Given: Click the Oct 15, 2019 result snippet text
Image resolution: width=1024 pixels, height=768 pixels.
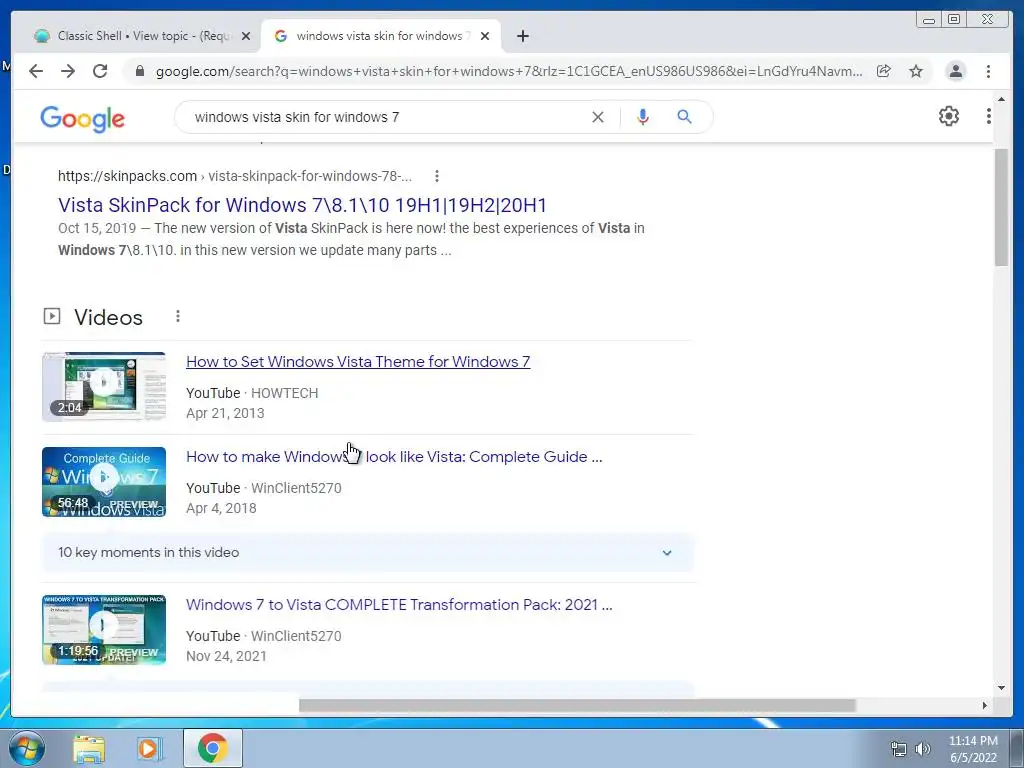Looking at the screenshot, I should click(351, 239).
